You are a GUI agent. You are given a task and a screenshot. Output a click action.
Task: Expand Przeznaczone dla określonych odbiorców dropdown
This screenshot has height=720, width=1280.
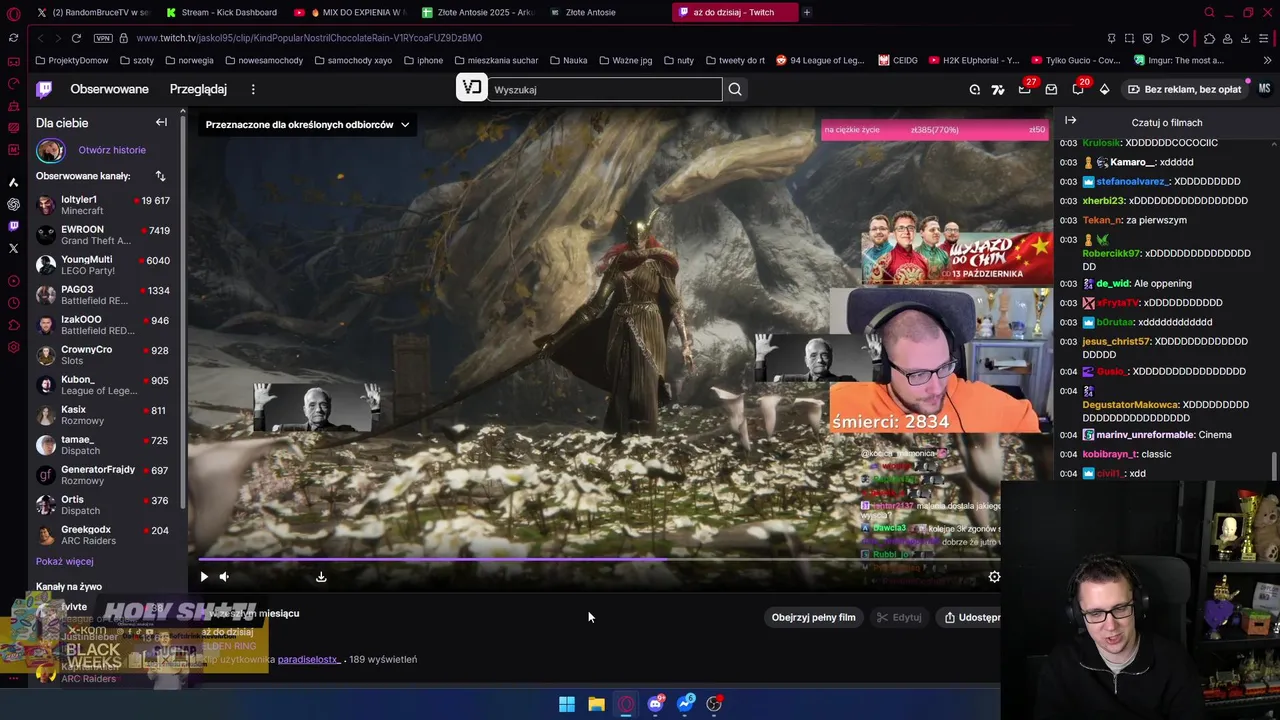click(x=307, y=125)
